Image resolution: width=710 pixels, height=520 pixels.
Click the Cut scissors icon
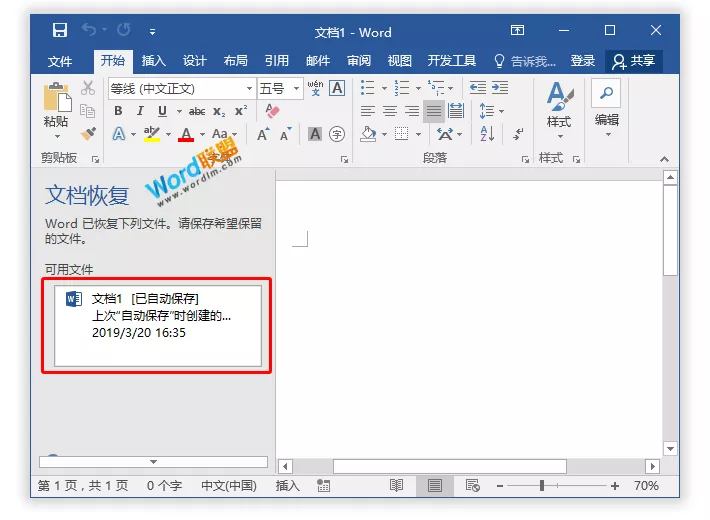(88, 88)
